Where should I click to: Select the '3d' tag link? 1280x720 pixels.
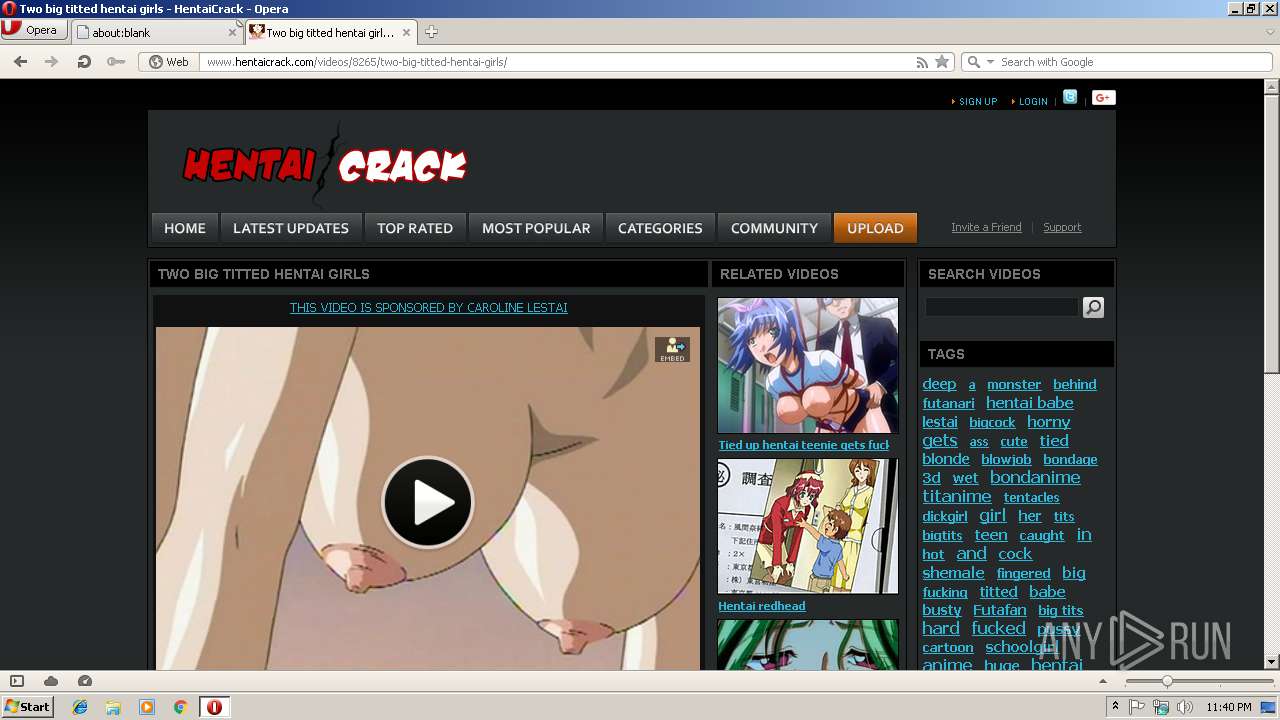931,478
